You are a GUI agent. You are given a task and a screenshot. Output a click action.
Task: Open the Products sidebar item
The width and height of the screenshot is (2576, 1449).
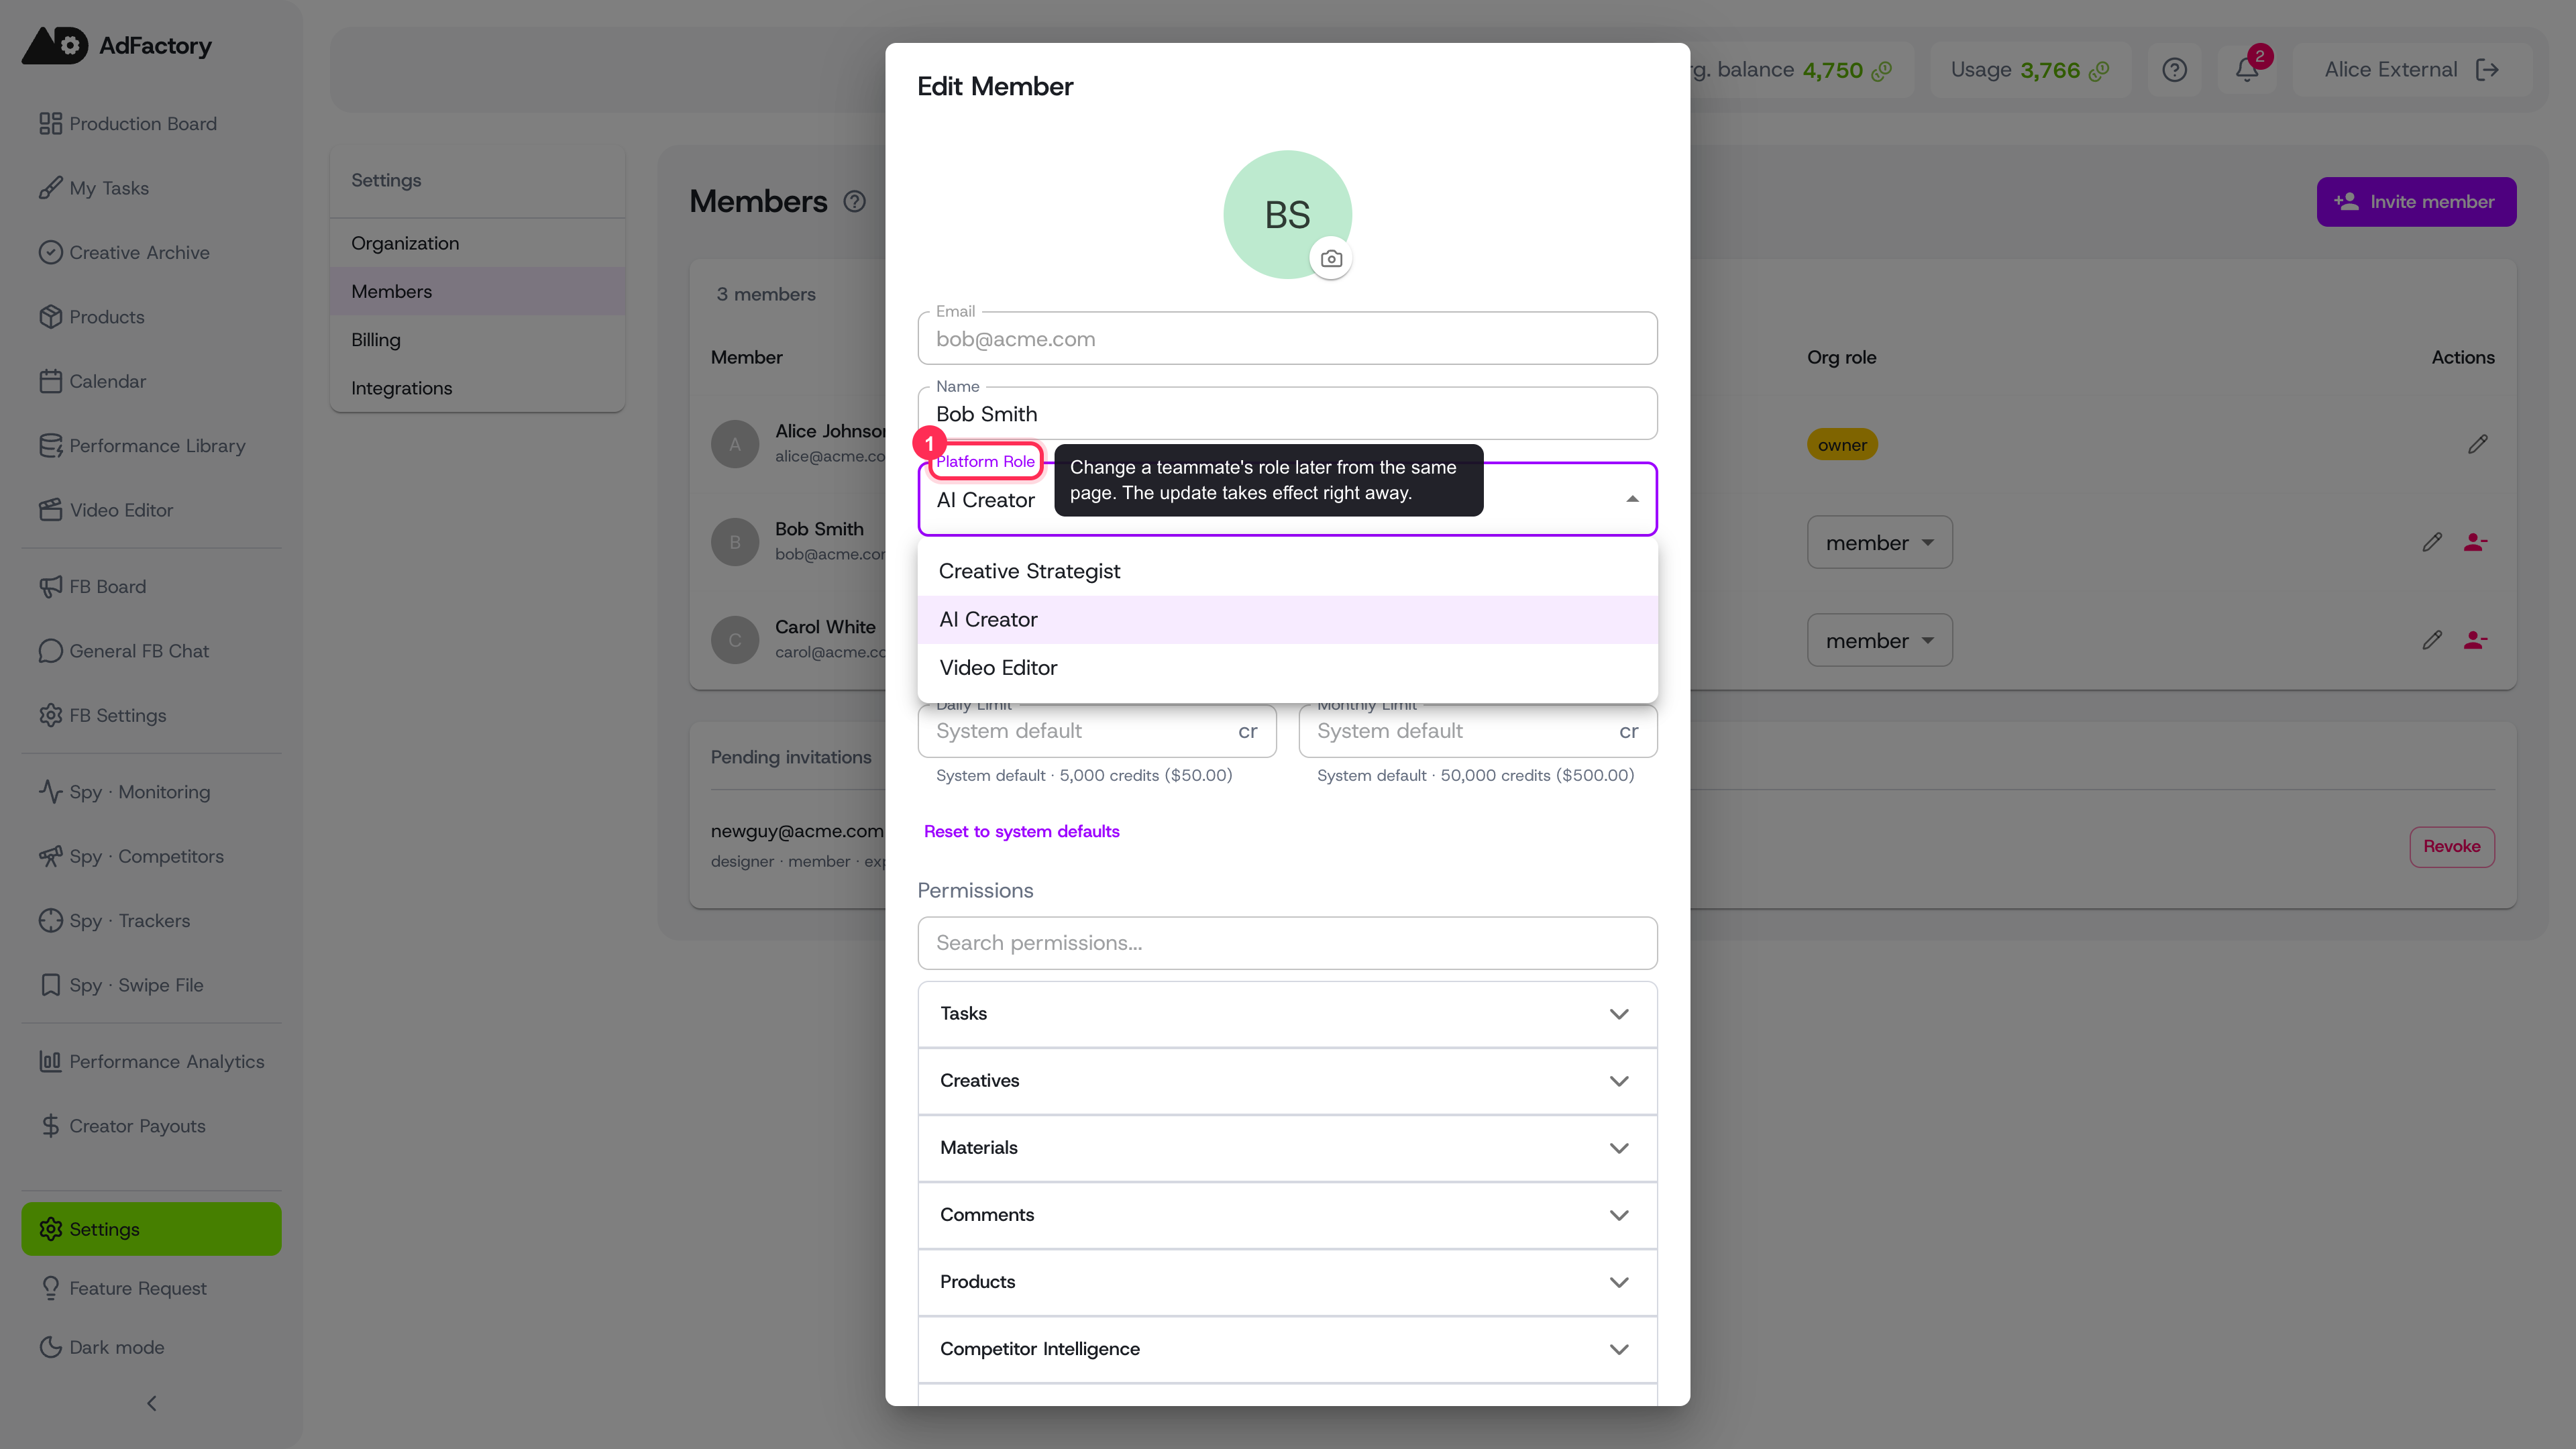click(151, 317)
